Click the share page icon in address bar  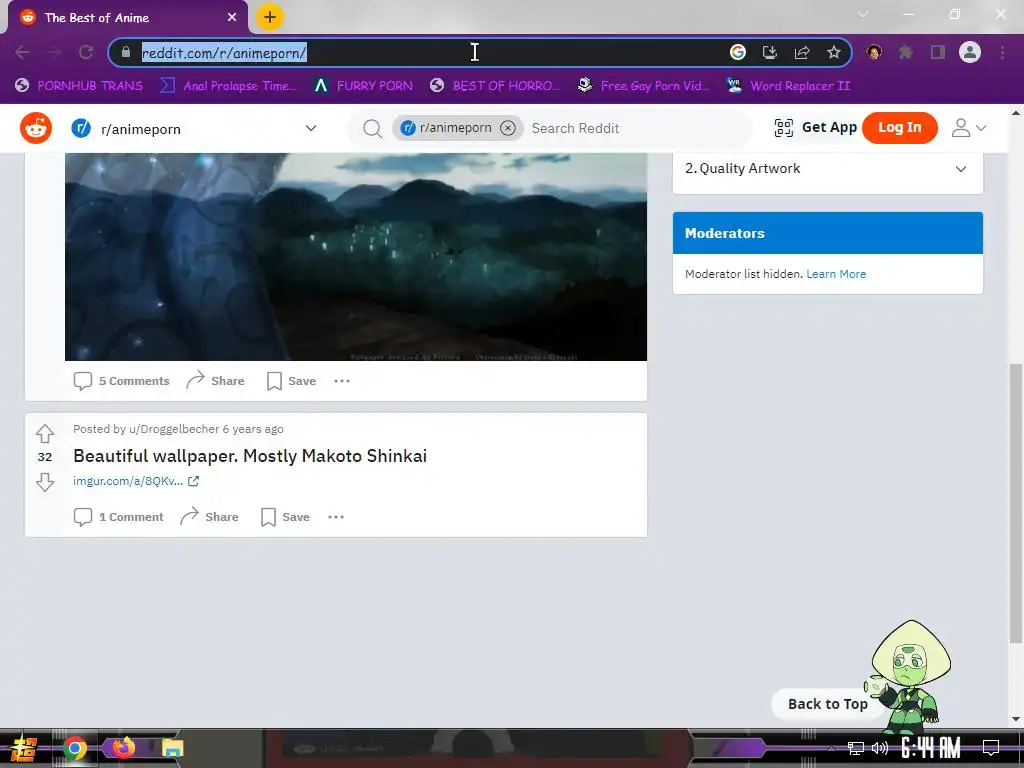point(802,52)
